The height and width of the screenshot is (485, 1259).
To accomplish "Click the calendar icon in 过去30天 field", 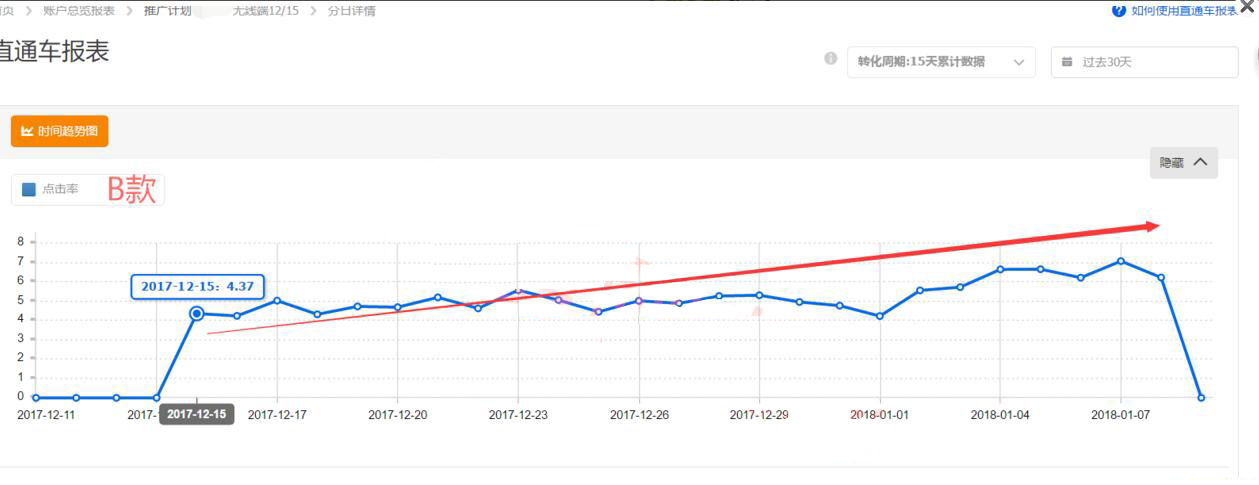I will tap(1067, 62).
